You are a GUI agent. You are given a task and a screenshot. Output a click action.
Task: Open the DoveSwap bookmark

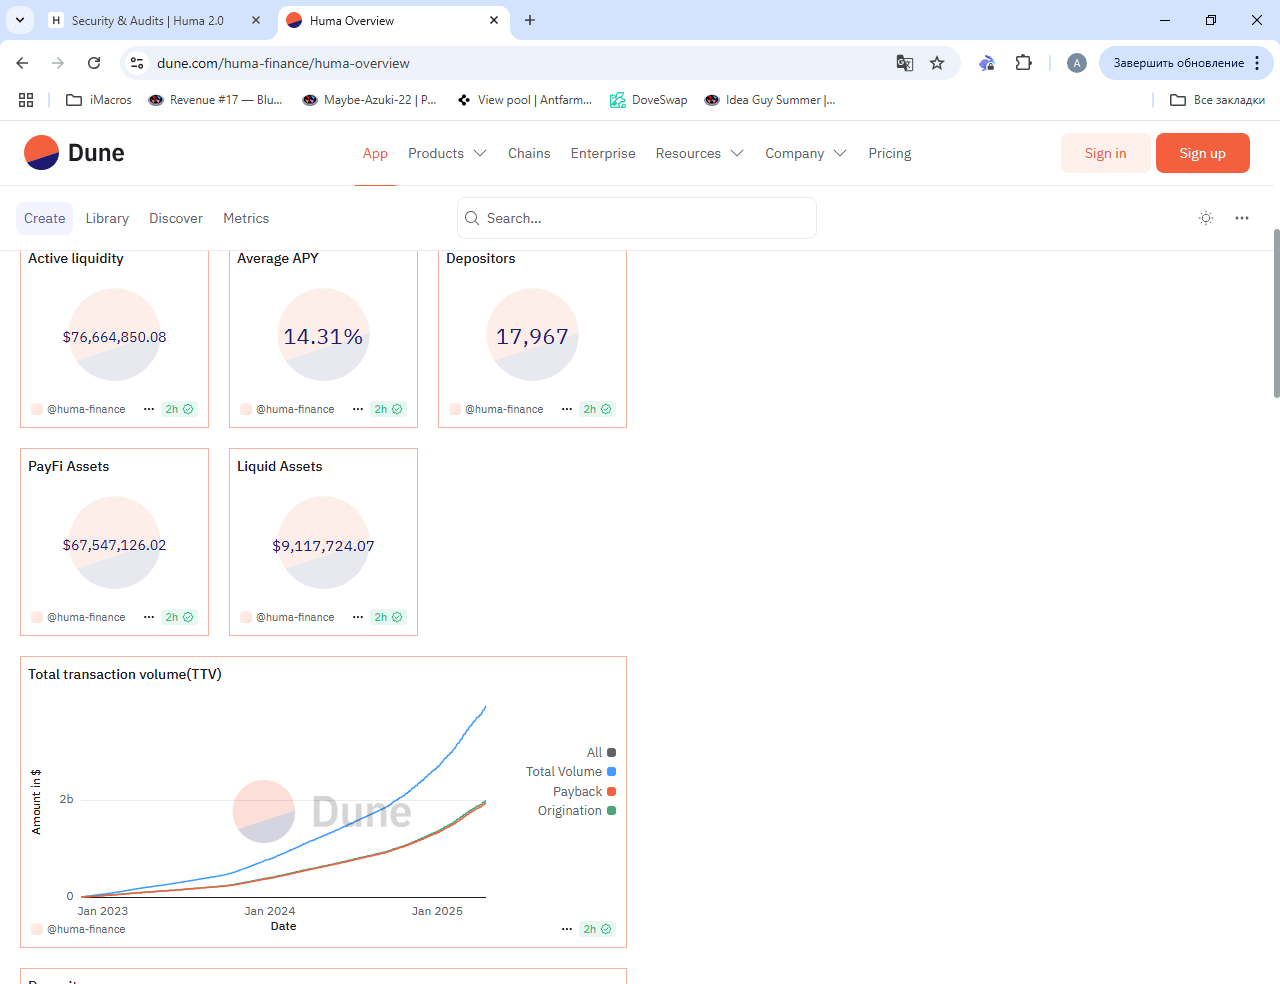(649, 100)
